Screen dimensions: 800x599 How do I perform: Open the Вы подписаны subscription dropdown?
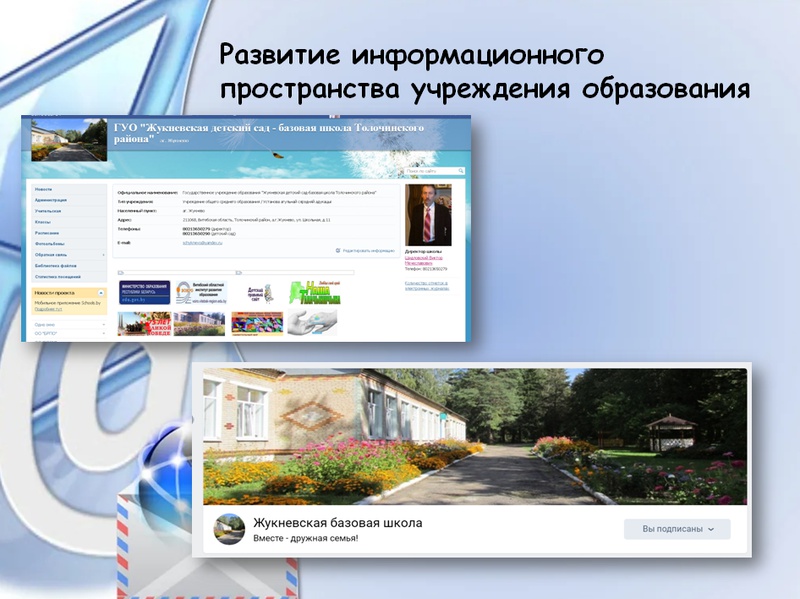point(677,529)
